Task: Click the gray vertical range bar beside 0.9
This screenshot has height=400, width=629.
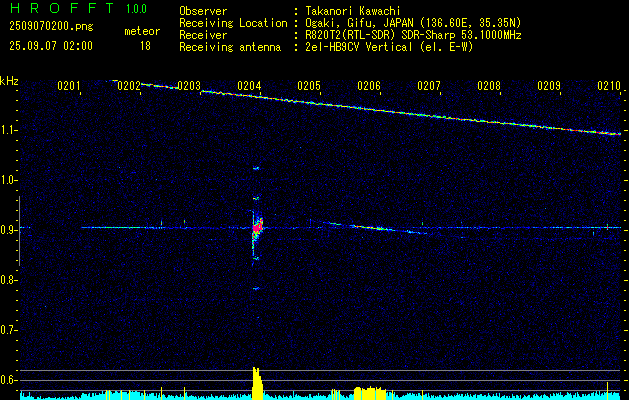Action: coord(19,231)
